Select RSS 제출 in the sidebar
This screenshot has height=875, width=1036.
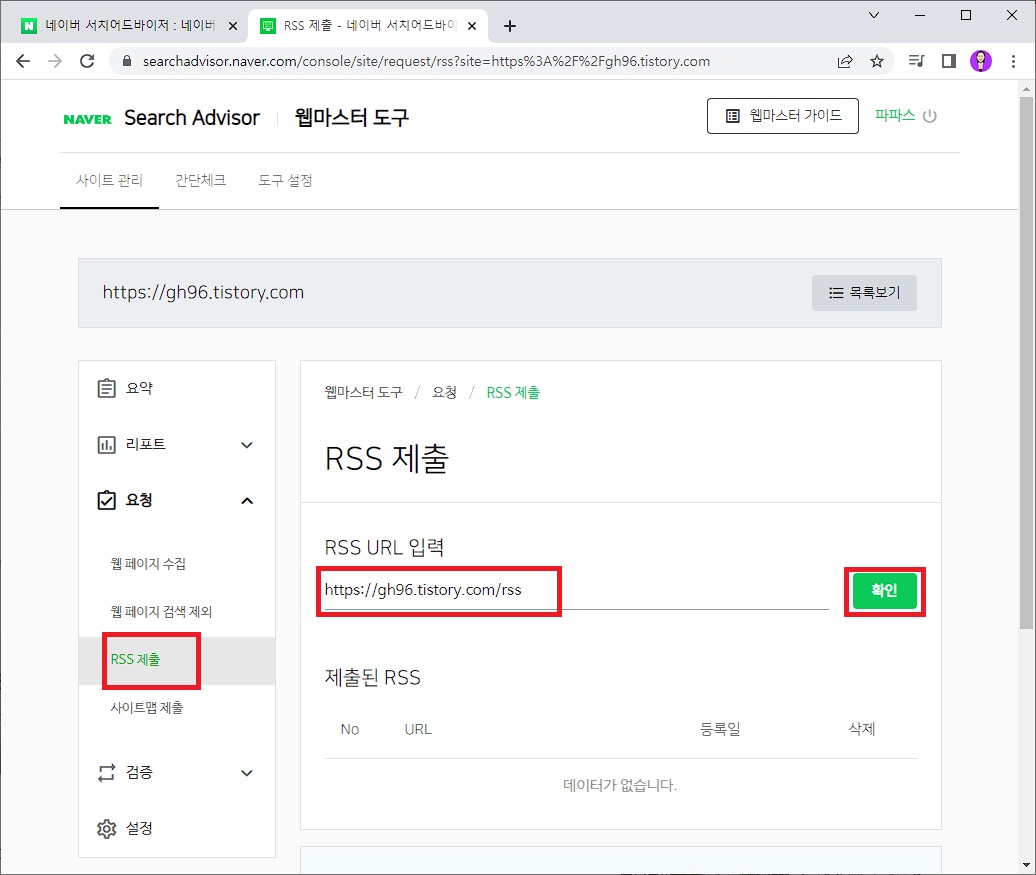(x=135, y=660)
